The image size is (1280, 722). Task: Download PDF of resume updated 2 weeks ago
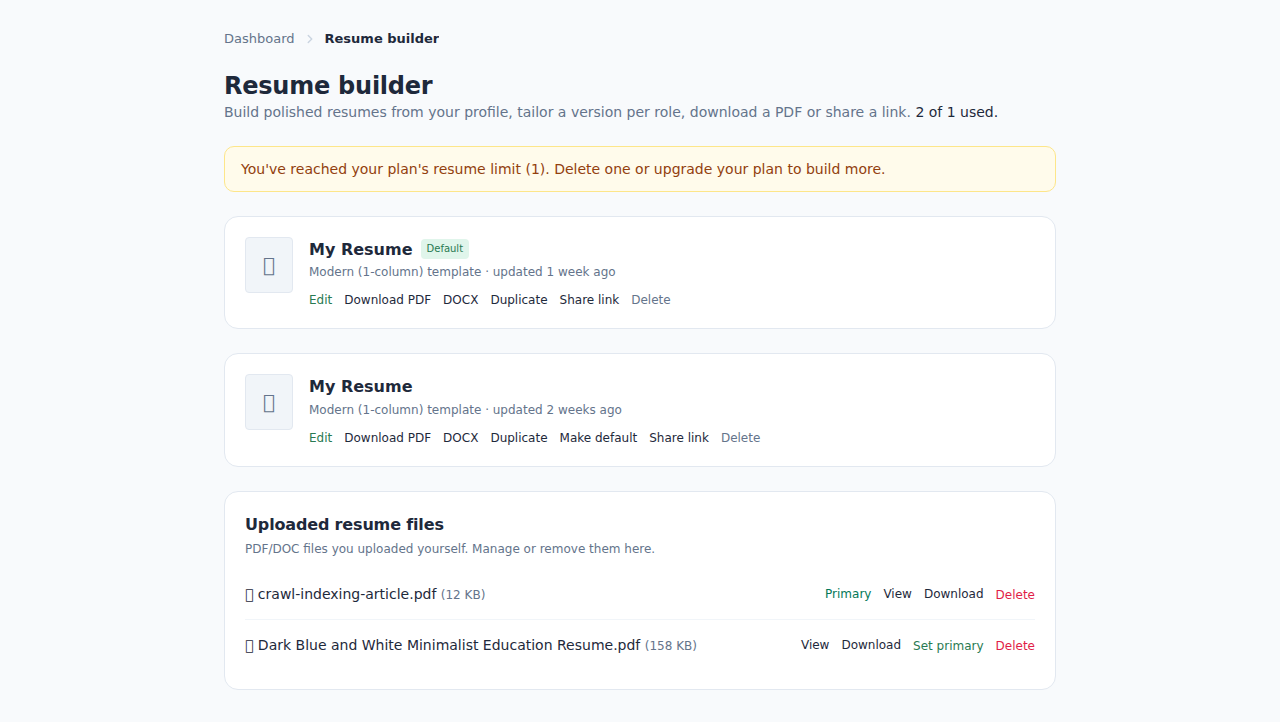click(388, 438)
